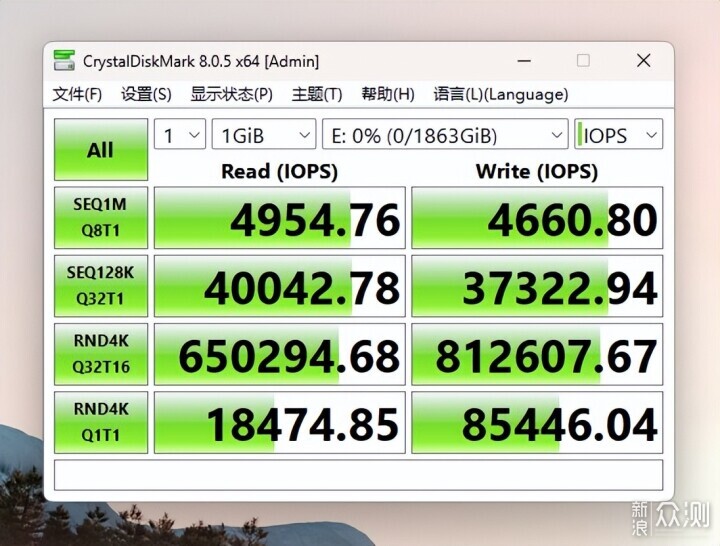This screenshot has height=546, width=720.
Task: Click the write result 85446.04
Action: [537, 422]
